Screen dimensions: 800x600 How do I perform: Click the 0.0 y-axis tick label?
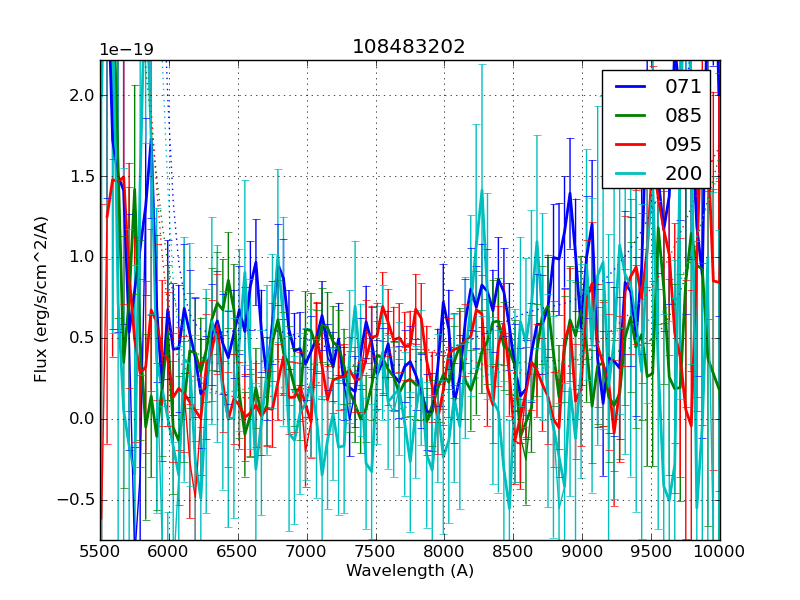[82, 418]
